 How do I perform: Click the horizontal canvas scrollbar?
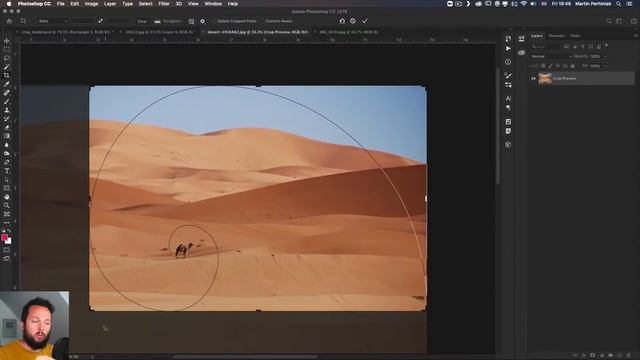pyautogui.click(x=245, y=356)
